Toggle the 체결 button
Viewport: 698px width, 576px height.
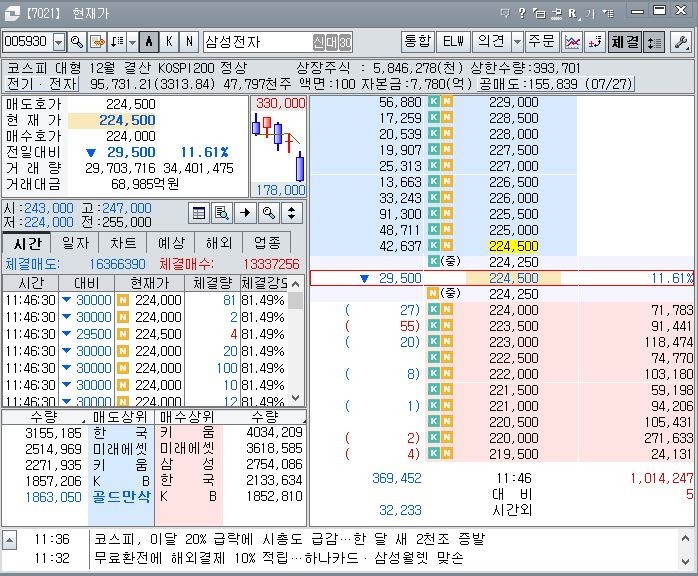pyautogui.click(x=625, y=42)
